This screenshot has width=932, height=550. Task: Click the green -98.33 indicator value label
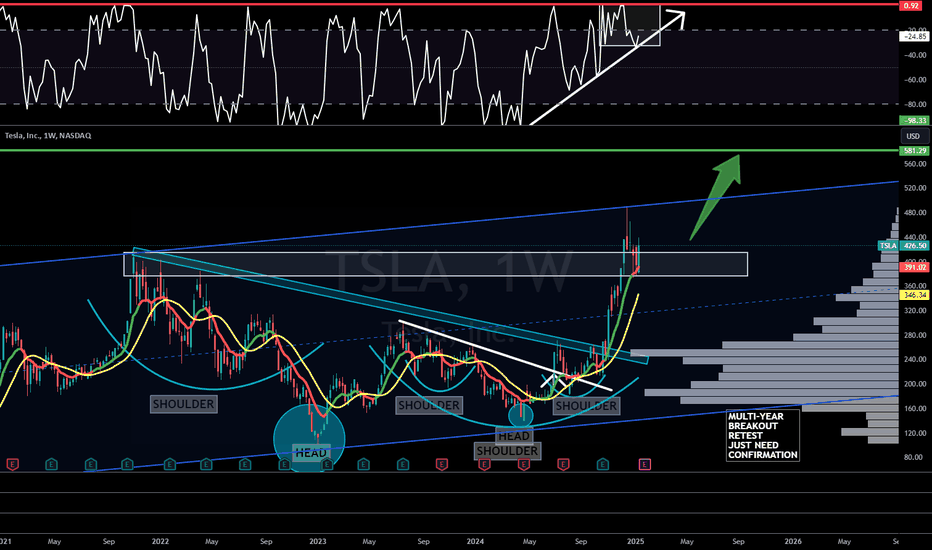[914, 120]
